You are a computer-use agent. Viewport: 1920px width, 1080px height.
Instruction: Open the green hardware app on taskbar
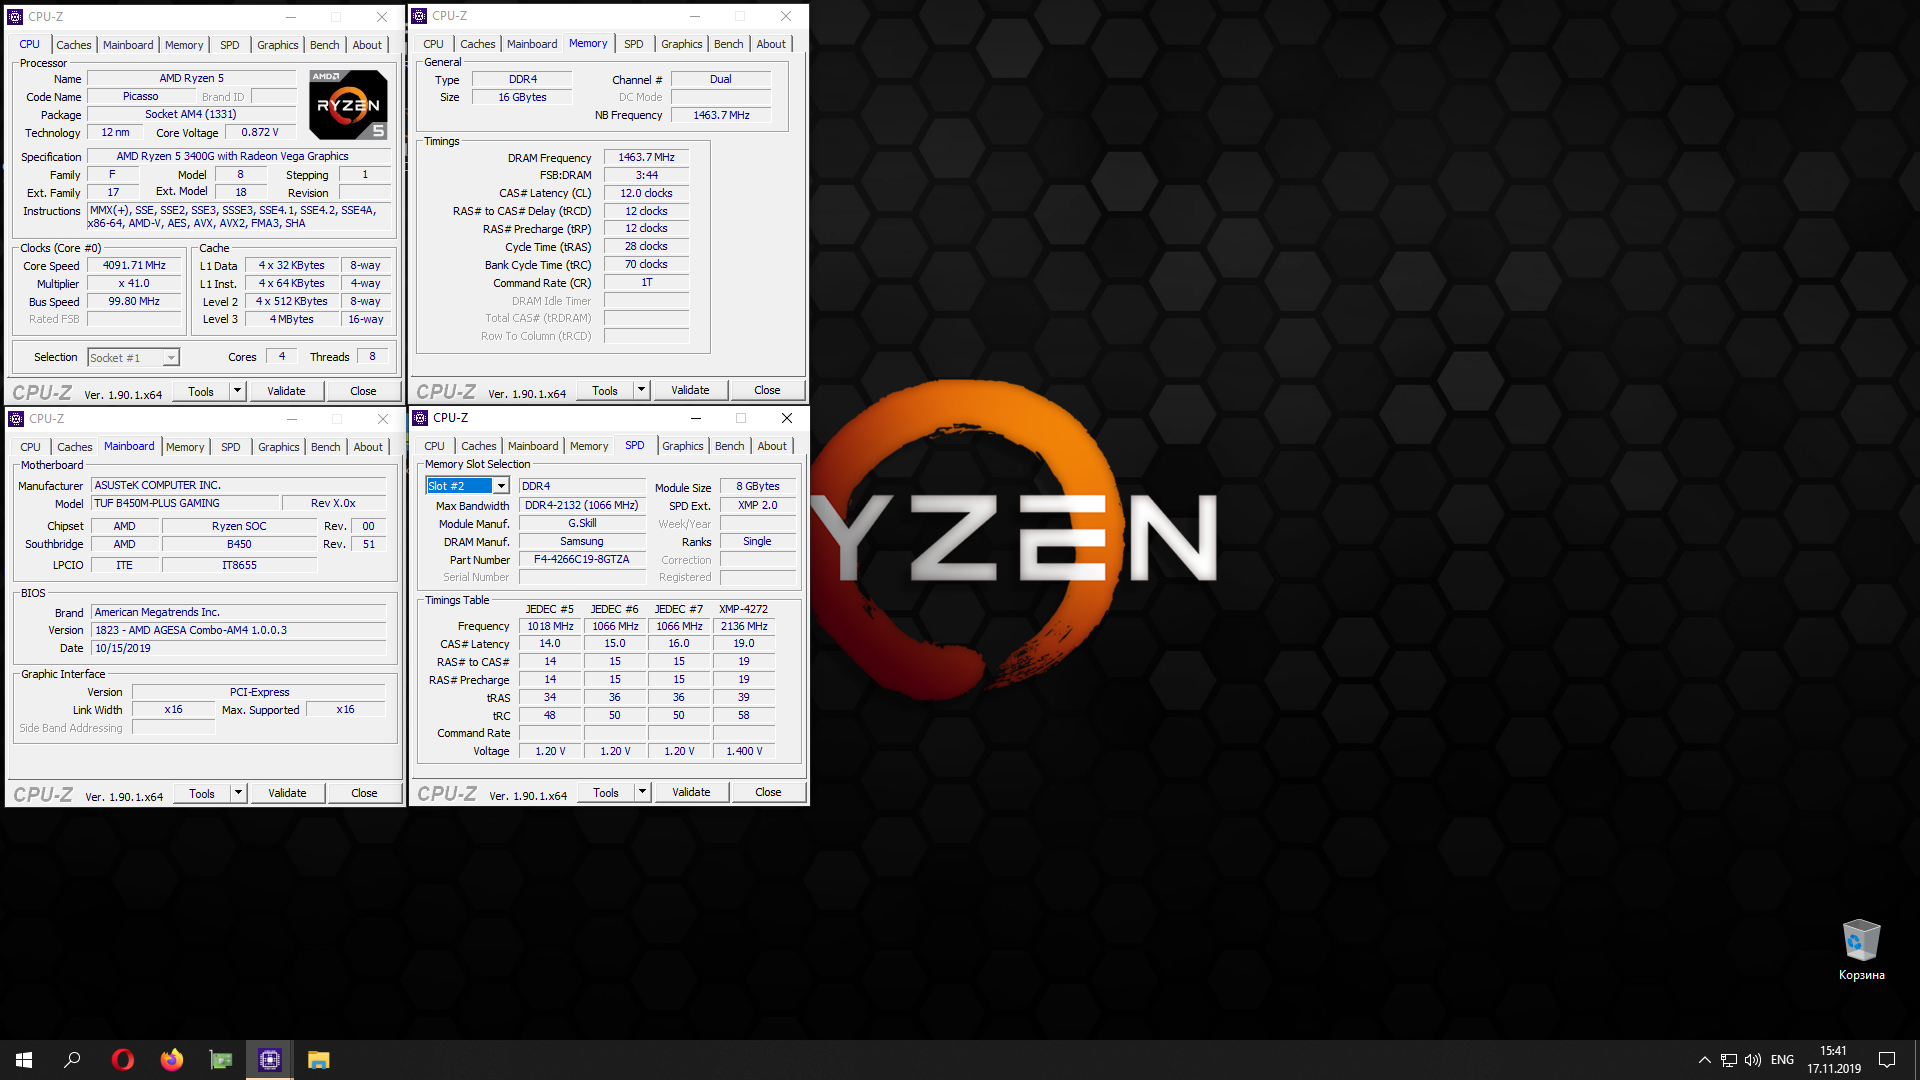[220, 1060]
